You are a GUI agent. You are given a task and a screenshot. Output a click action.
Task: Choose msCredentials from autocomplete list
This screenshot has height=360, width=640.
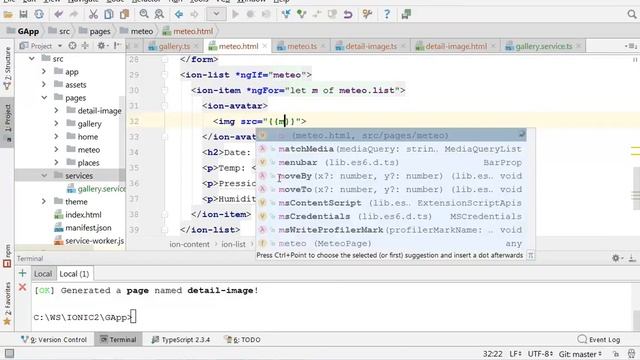(x=391, y=216)
